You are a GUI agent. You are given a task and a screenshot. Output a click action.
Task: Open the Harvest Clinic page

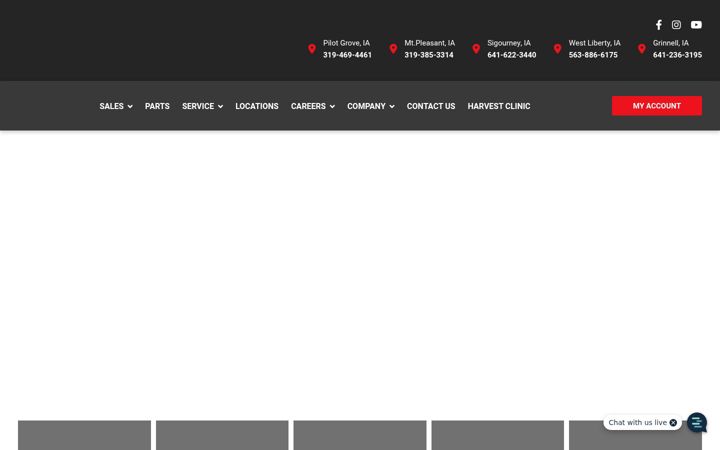pos(499,106)
